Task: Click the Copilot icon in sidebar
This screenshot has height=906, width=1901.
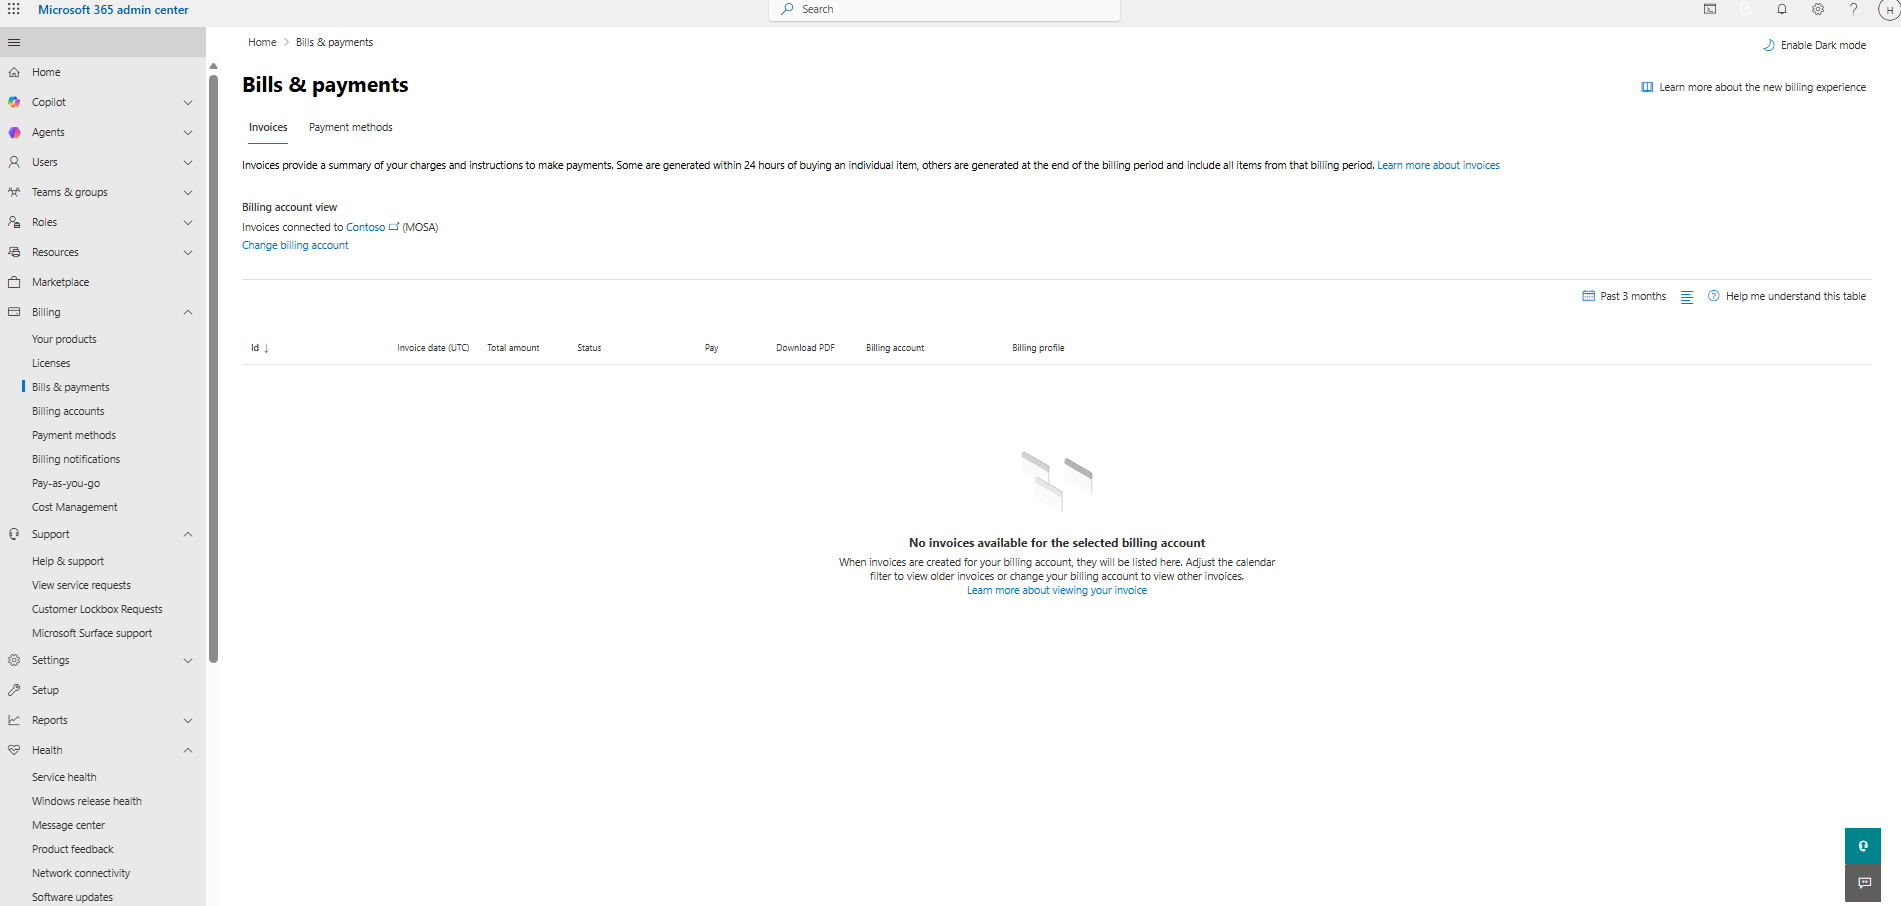Action: 14,102
